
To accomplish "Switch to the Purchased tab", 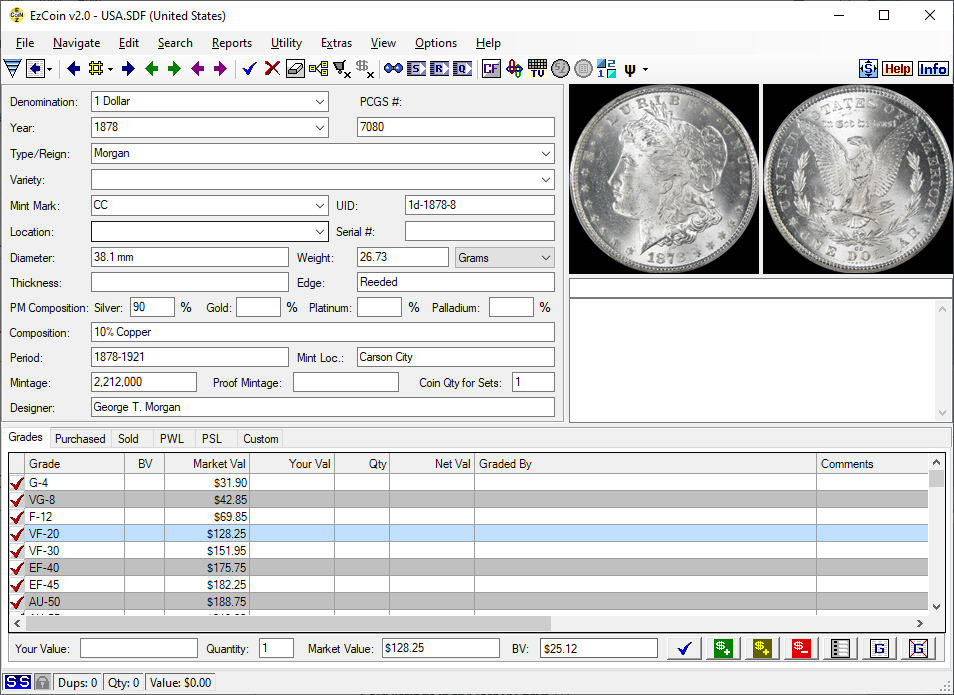I will point(80,438).
